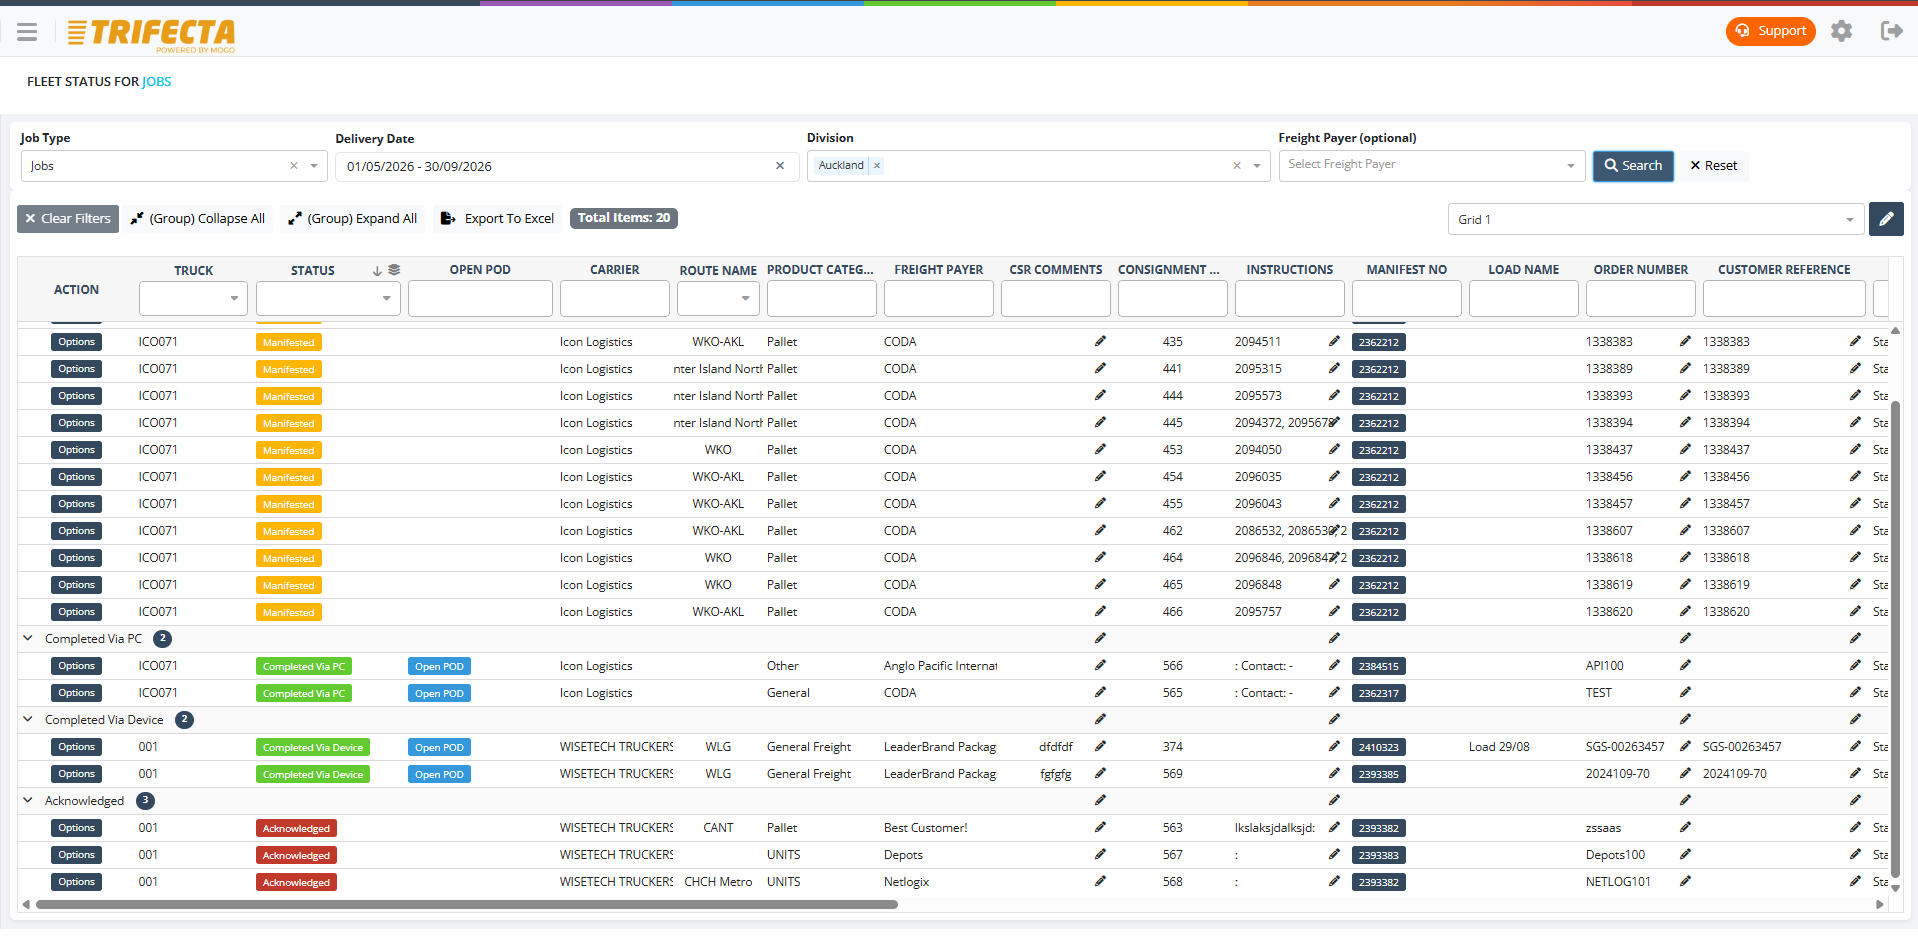Open the Division dropdown arrow
This screenshot has width=1918, height=946.
click(1257, 166)
